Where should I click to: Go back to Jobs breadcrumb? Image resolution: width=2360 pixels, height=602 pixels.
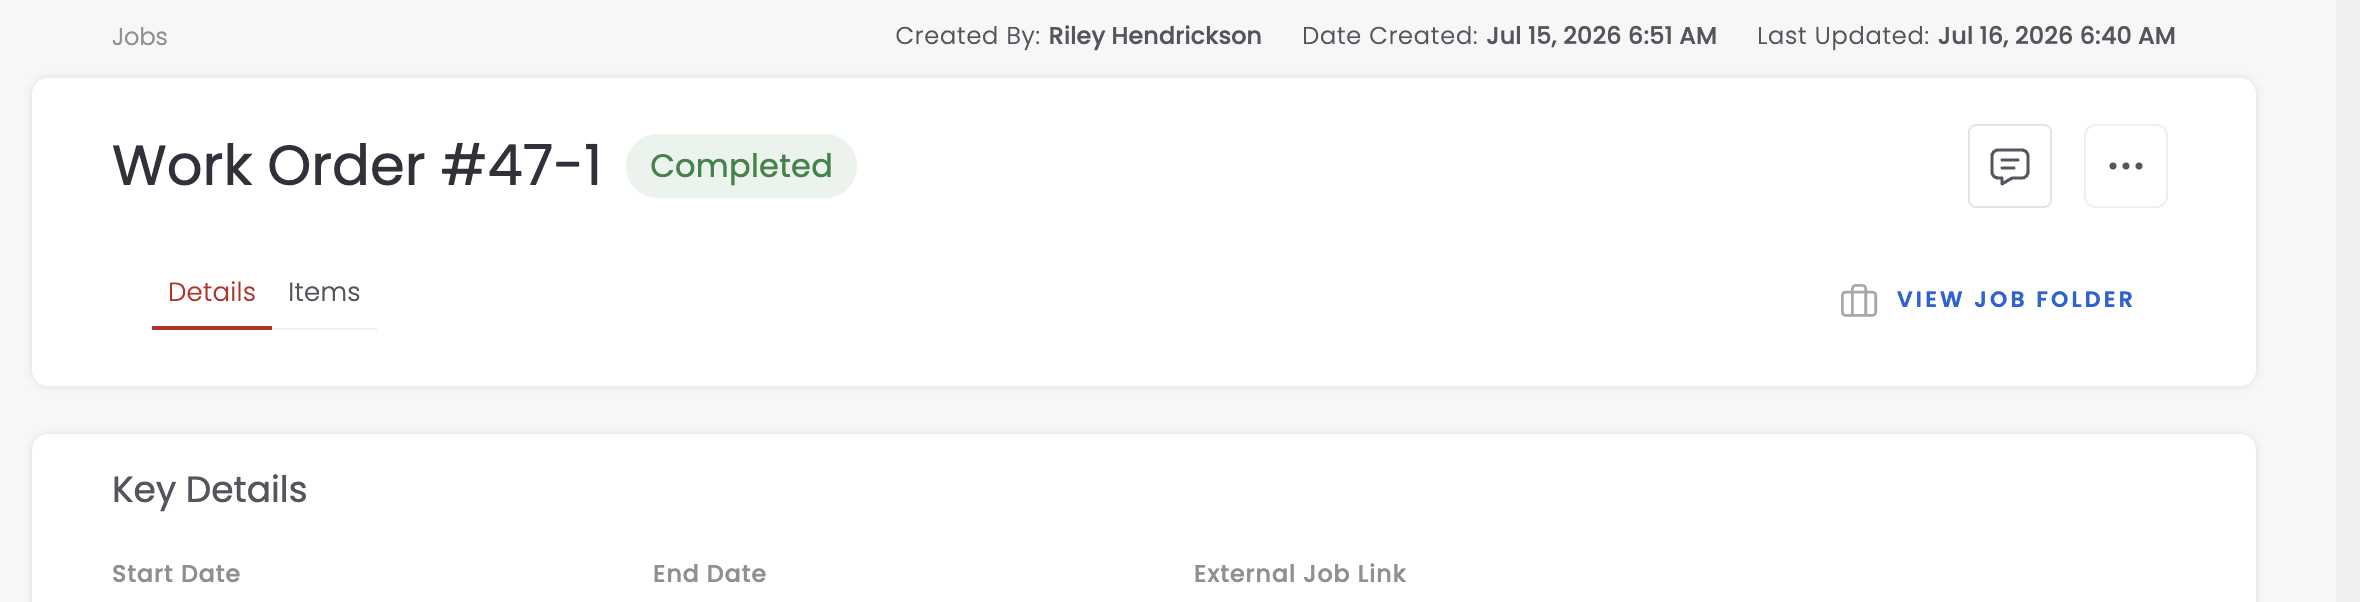click(140, 37)
